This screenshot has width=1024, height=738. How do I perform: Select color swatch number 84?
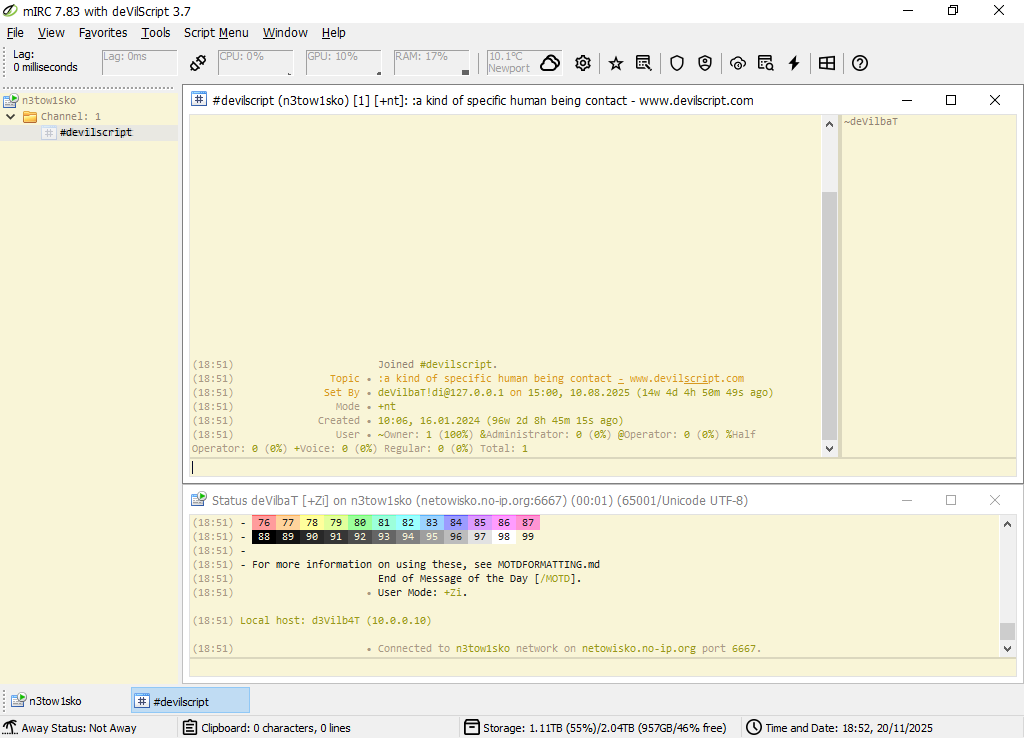[x=456, y=523]
